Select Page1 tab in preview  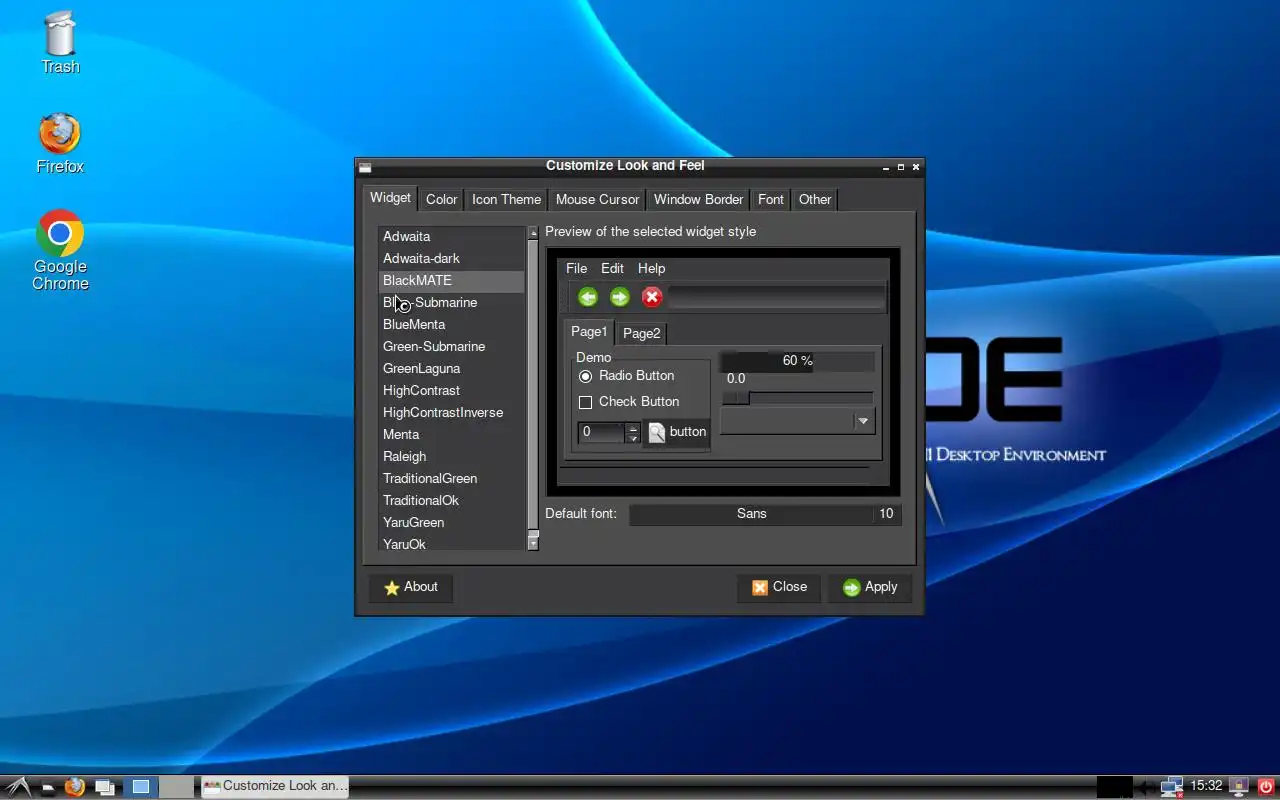(589, 332)
